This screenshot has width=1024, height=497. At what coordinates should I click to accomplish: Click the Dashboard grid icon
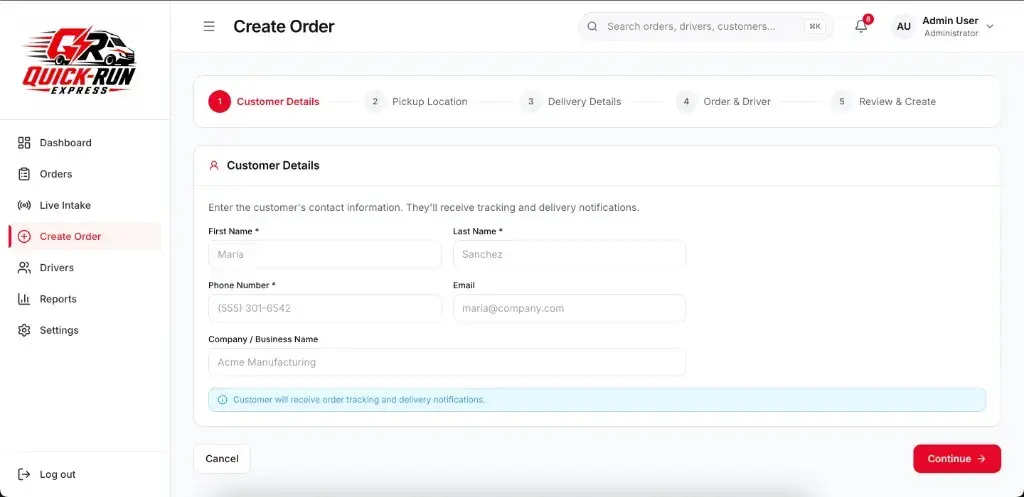(24, 142)
